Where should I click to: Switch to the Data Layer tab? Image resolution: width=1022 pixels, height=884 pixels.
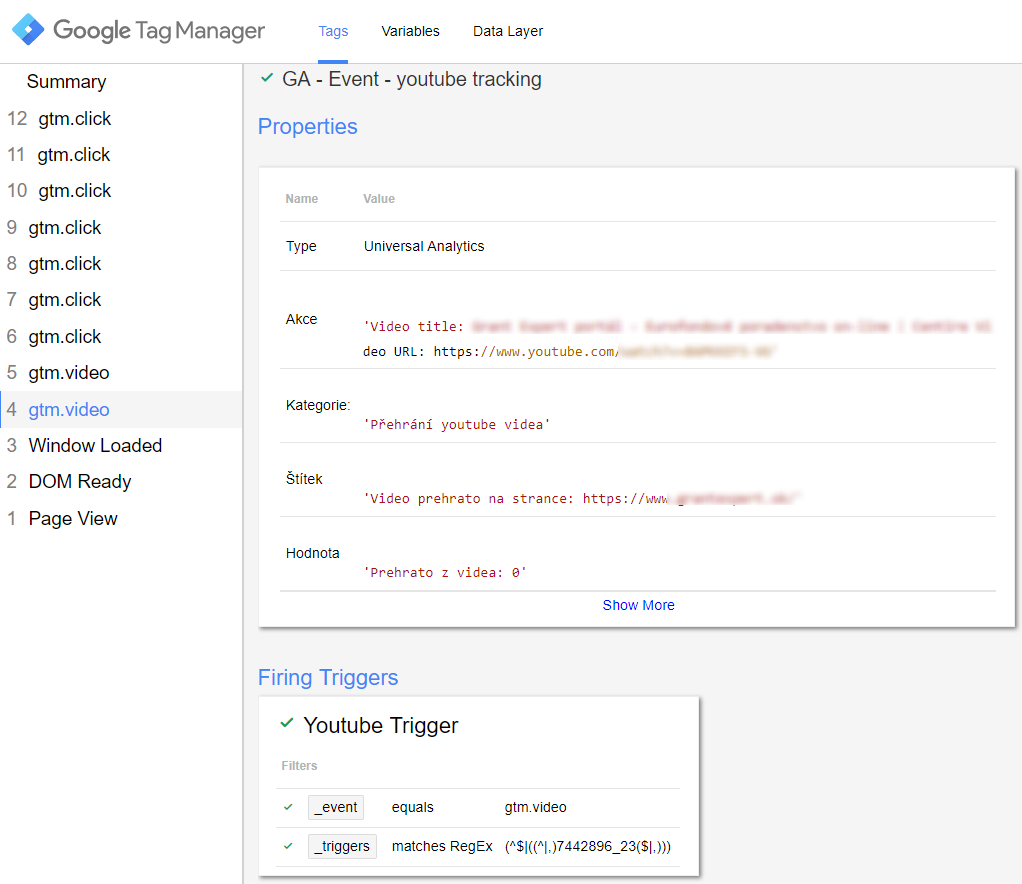[508, 31]
